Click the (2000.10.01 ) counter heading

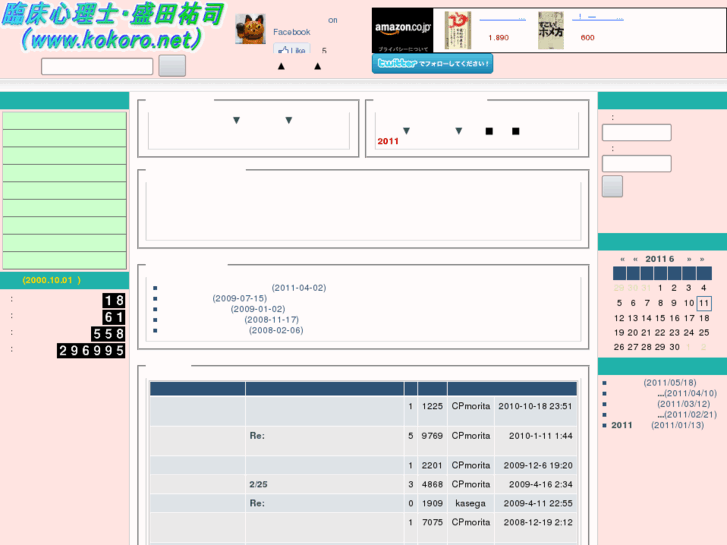click(x=51, y=280)
